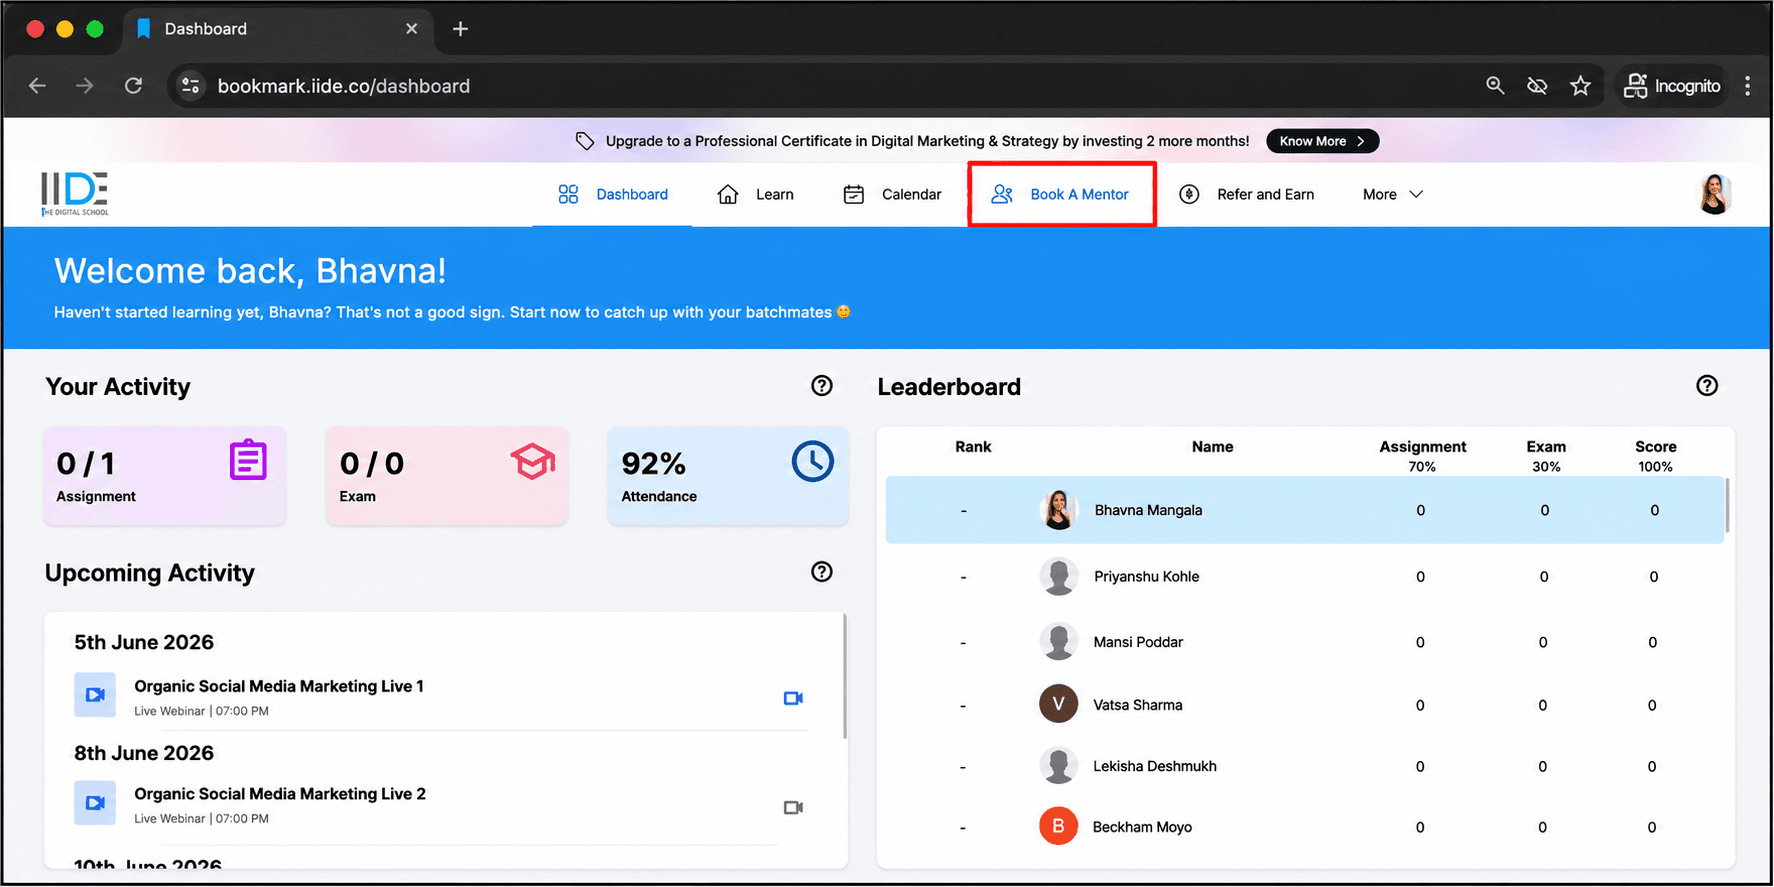The height and width of the screenshot is (887, 1774).
Task: Open Your Activity help question icon
Action: tap(822, 386)
